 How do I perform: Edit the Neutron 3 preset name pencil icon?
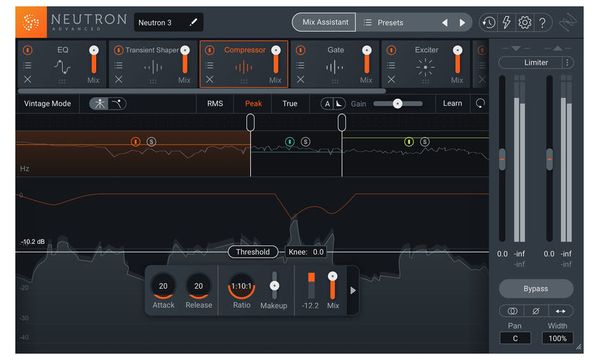(x=194, y=22)
